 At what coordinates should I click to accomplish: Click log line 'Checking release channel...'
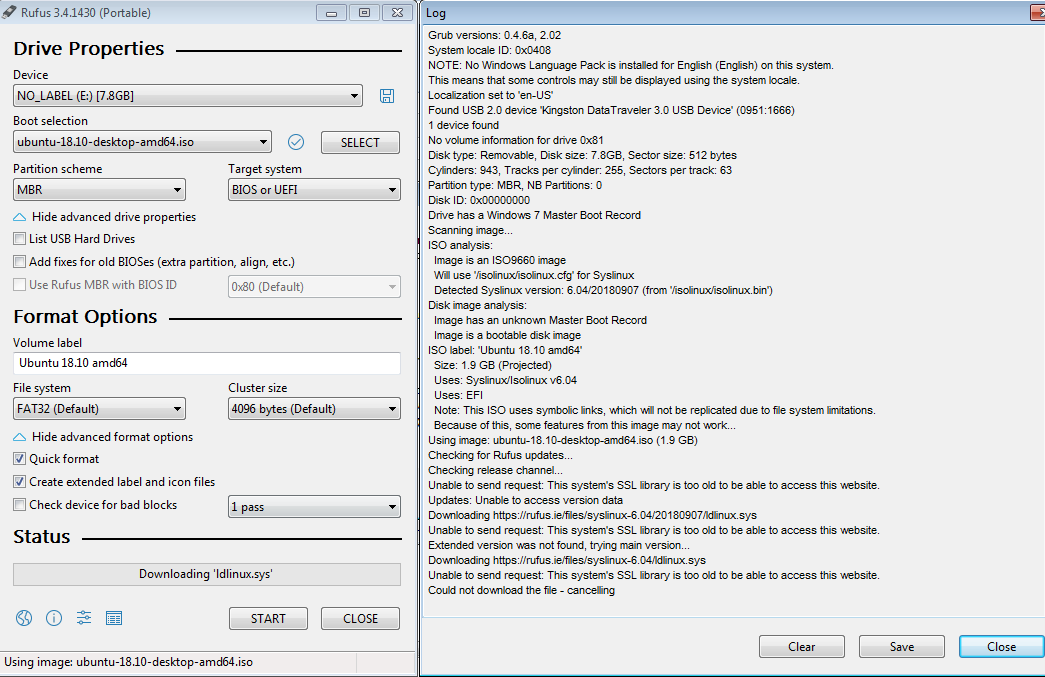495,470
